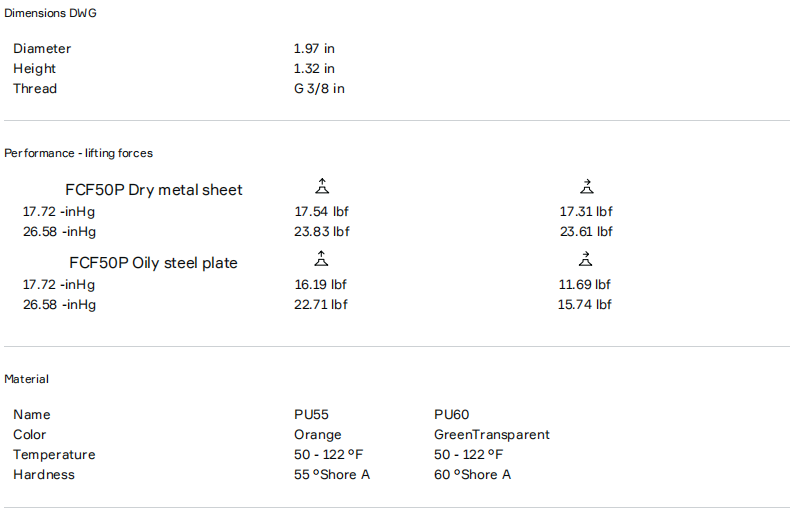Click the Orange color value
The height and width of the screenshot is (515, 790).
click(x=318, y=435)
